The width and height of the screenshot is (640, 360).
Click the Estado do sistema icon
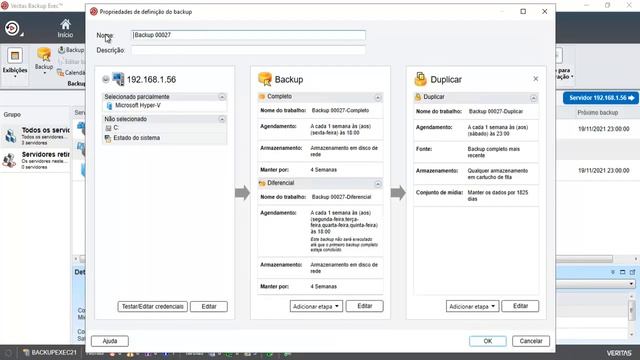pyautogui.click(x=108, y=138)
